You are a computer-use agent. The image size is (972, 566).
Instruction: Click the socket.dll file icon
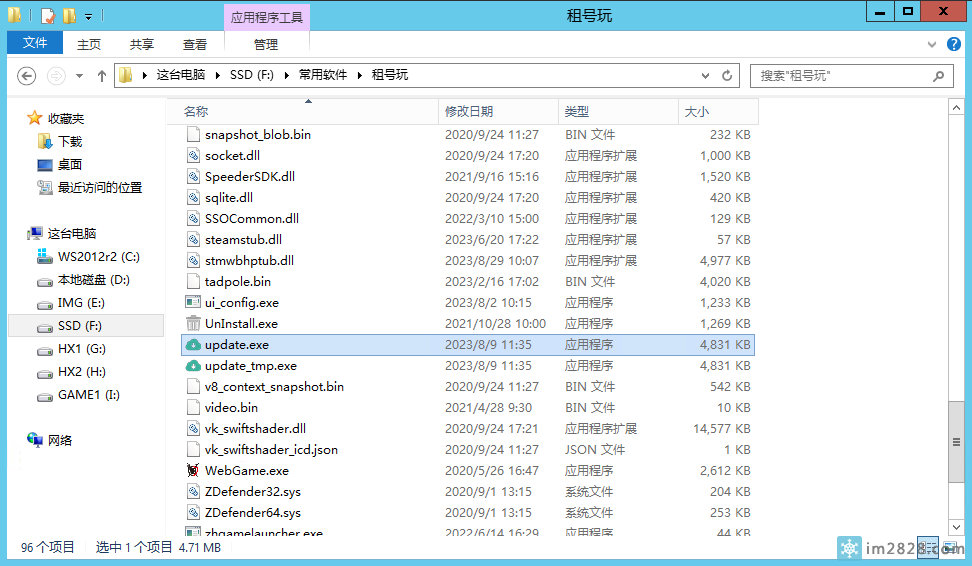pyautogui.click(x=193, y=156)
